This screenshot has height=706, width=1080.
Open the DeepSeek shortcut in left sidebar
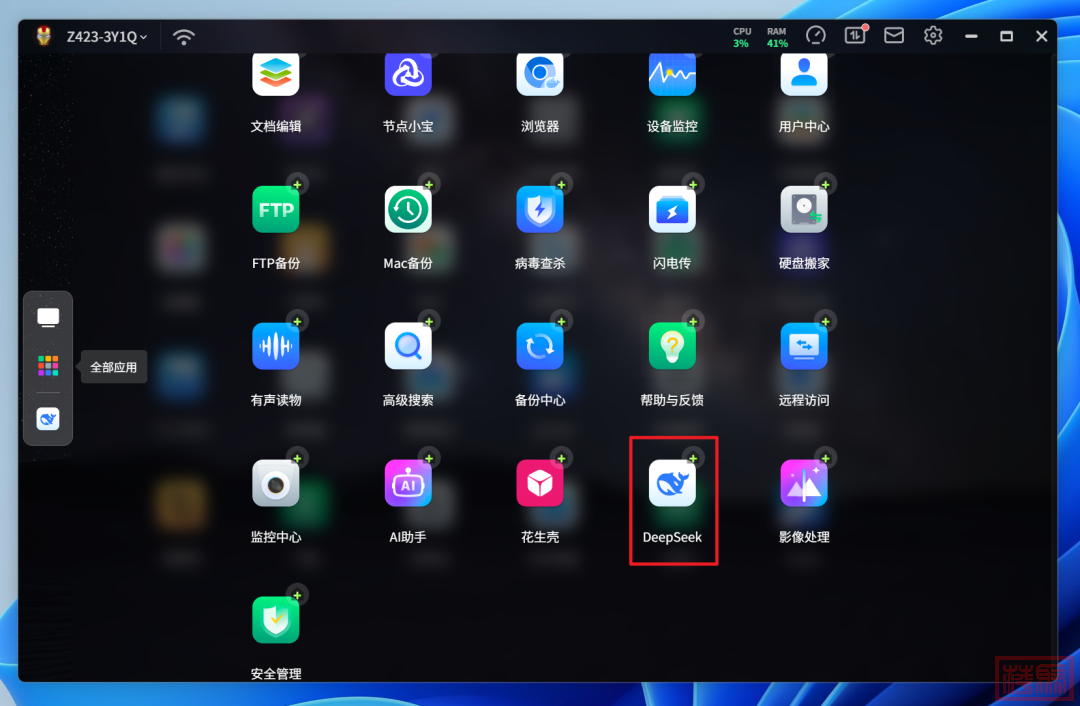[x=48, y=419]
